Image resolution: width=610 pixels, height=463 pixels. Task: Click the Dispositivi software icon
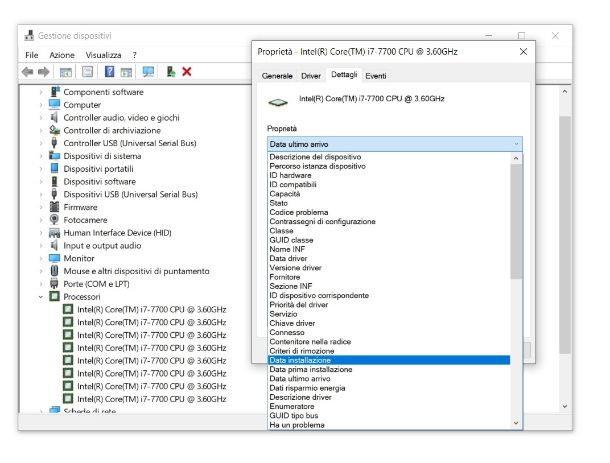54,182
